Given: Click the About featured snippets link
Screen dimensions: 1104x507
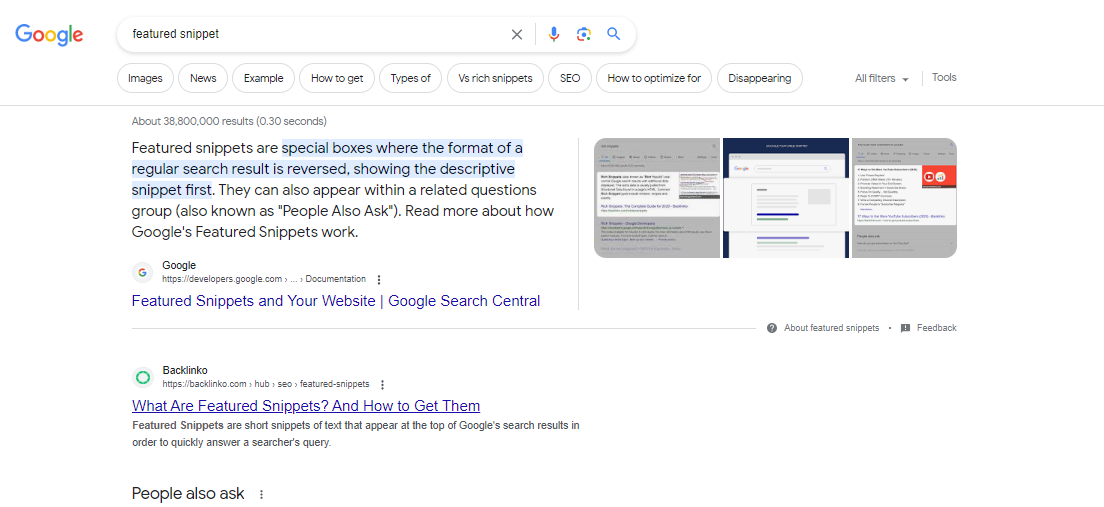Looking at the screenshot, I should [832, 328].
